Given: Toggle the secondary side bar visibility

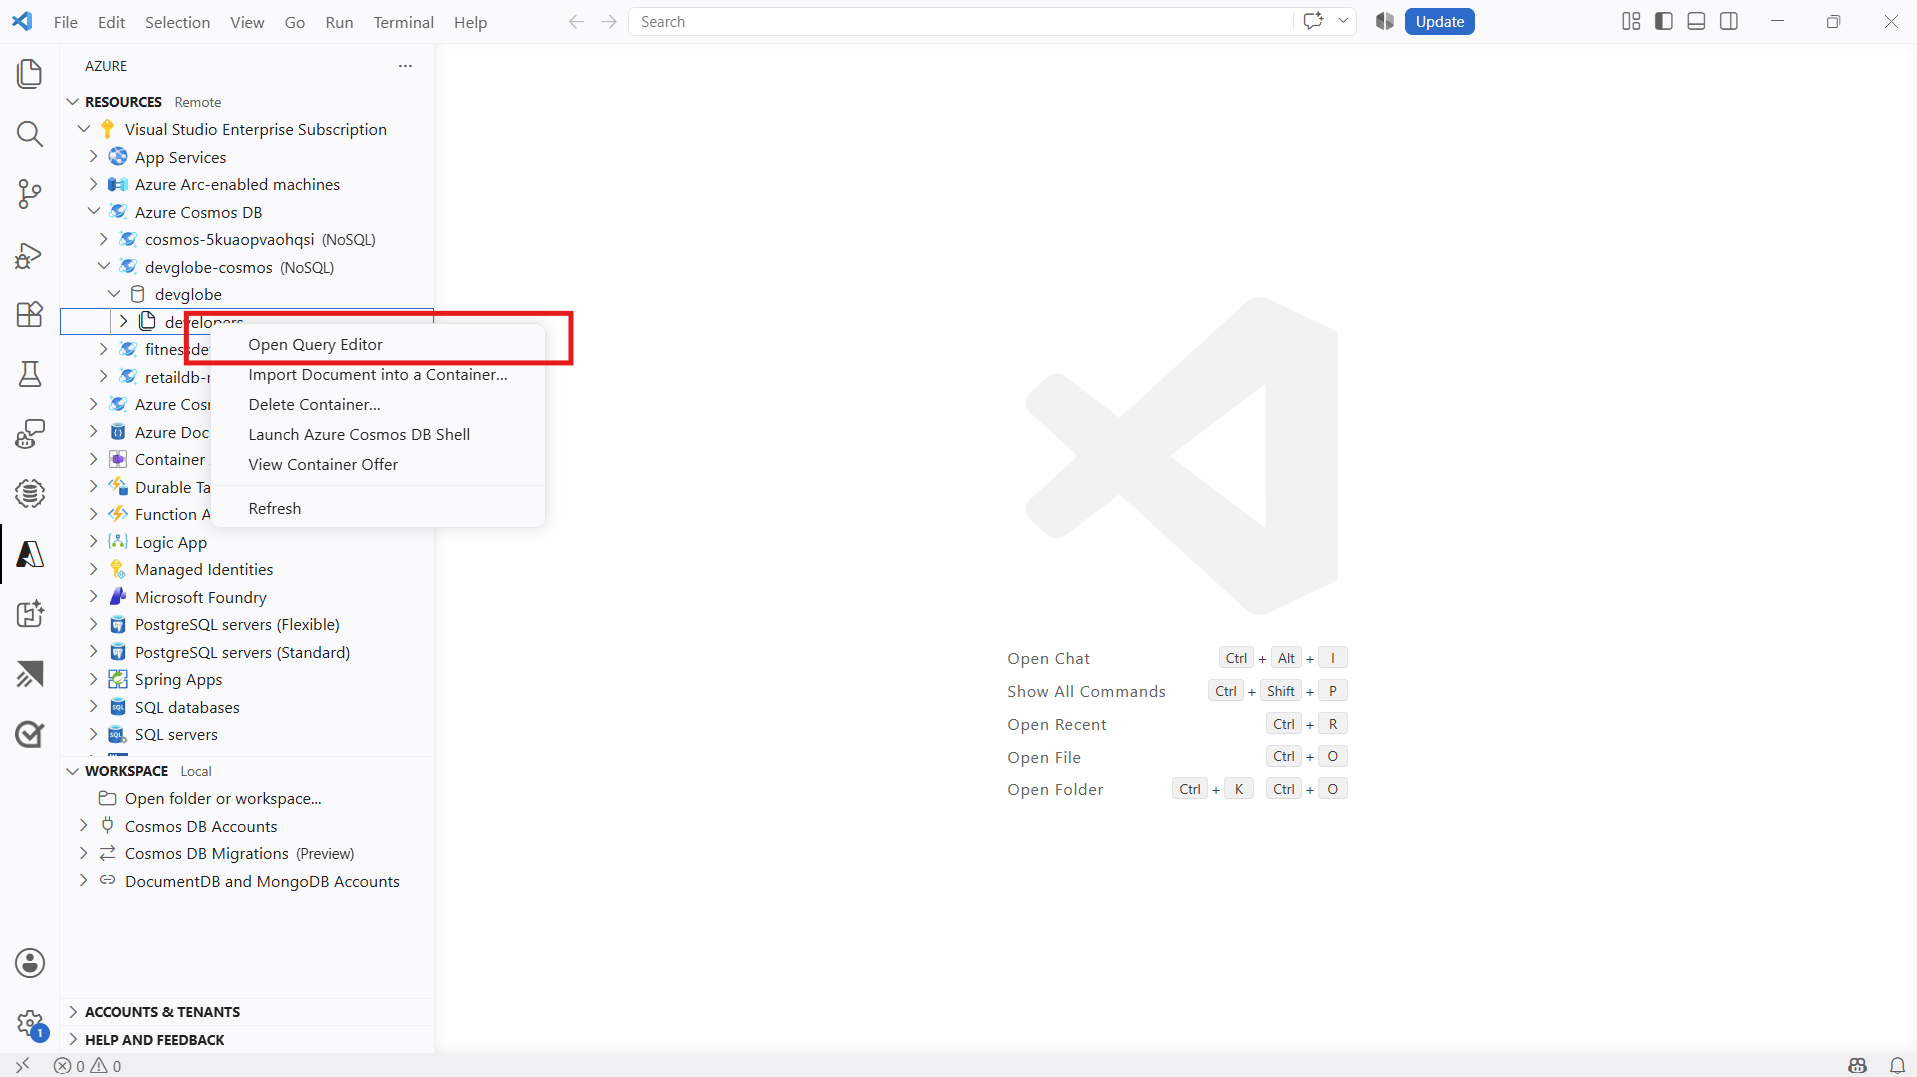Looking at the screenshot, I should coord(1729,22).
